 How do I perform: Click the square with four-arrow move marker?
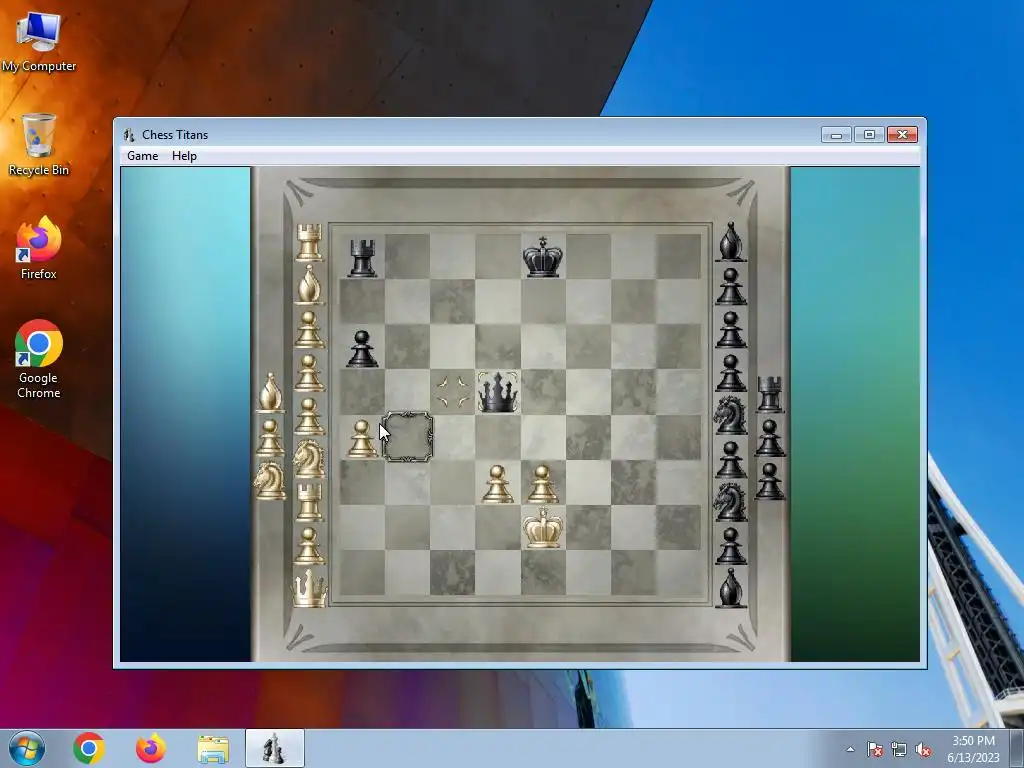(x=453, y=392)
